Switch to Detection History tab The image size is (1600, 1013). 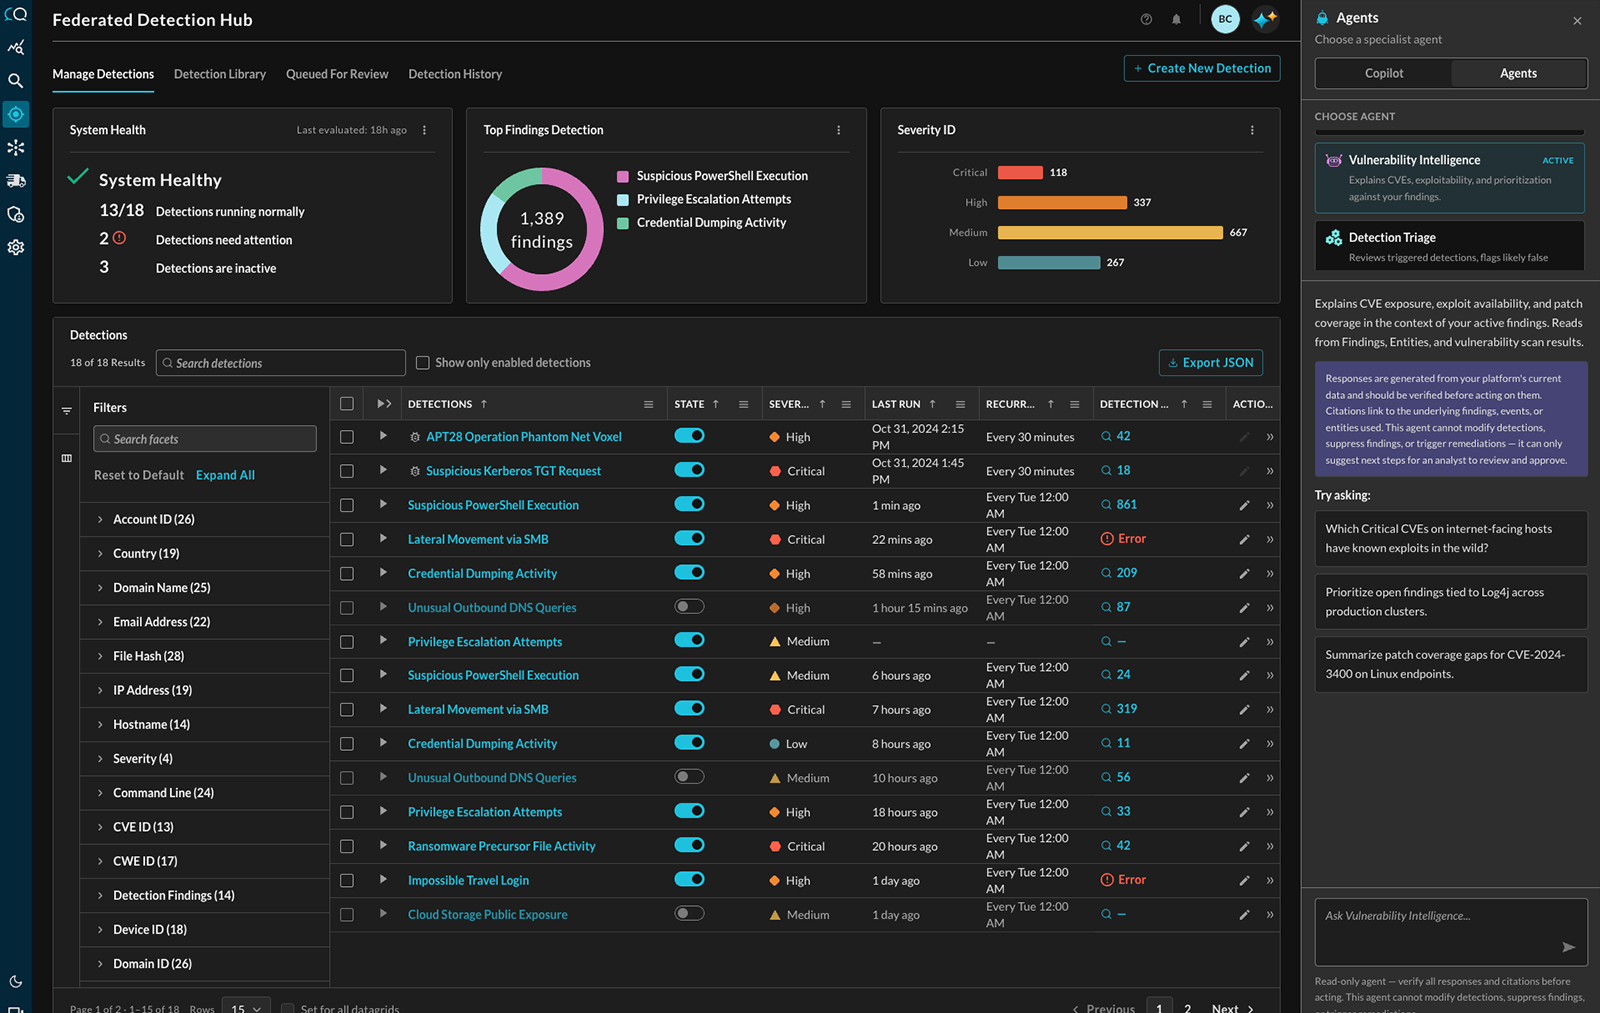(x=455, y=74)
